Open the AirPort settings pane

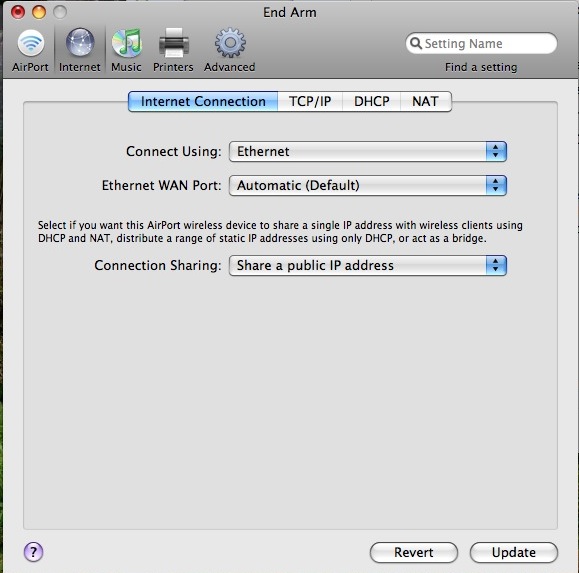pyautogui.click(x=30, y=50)
